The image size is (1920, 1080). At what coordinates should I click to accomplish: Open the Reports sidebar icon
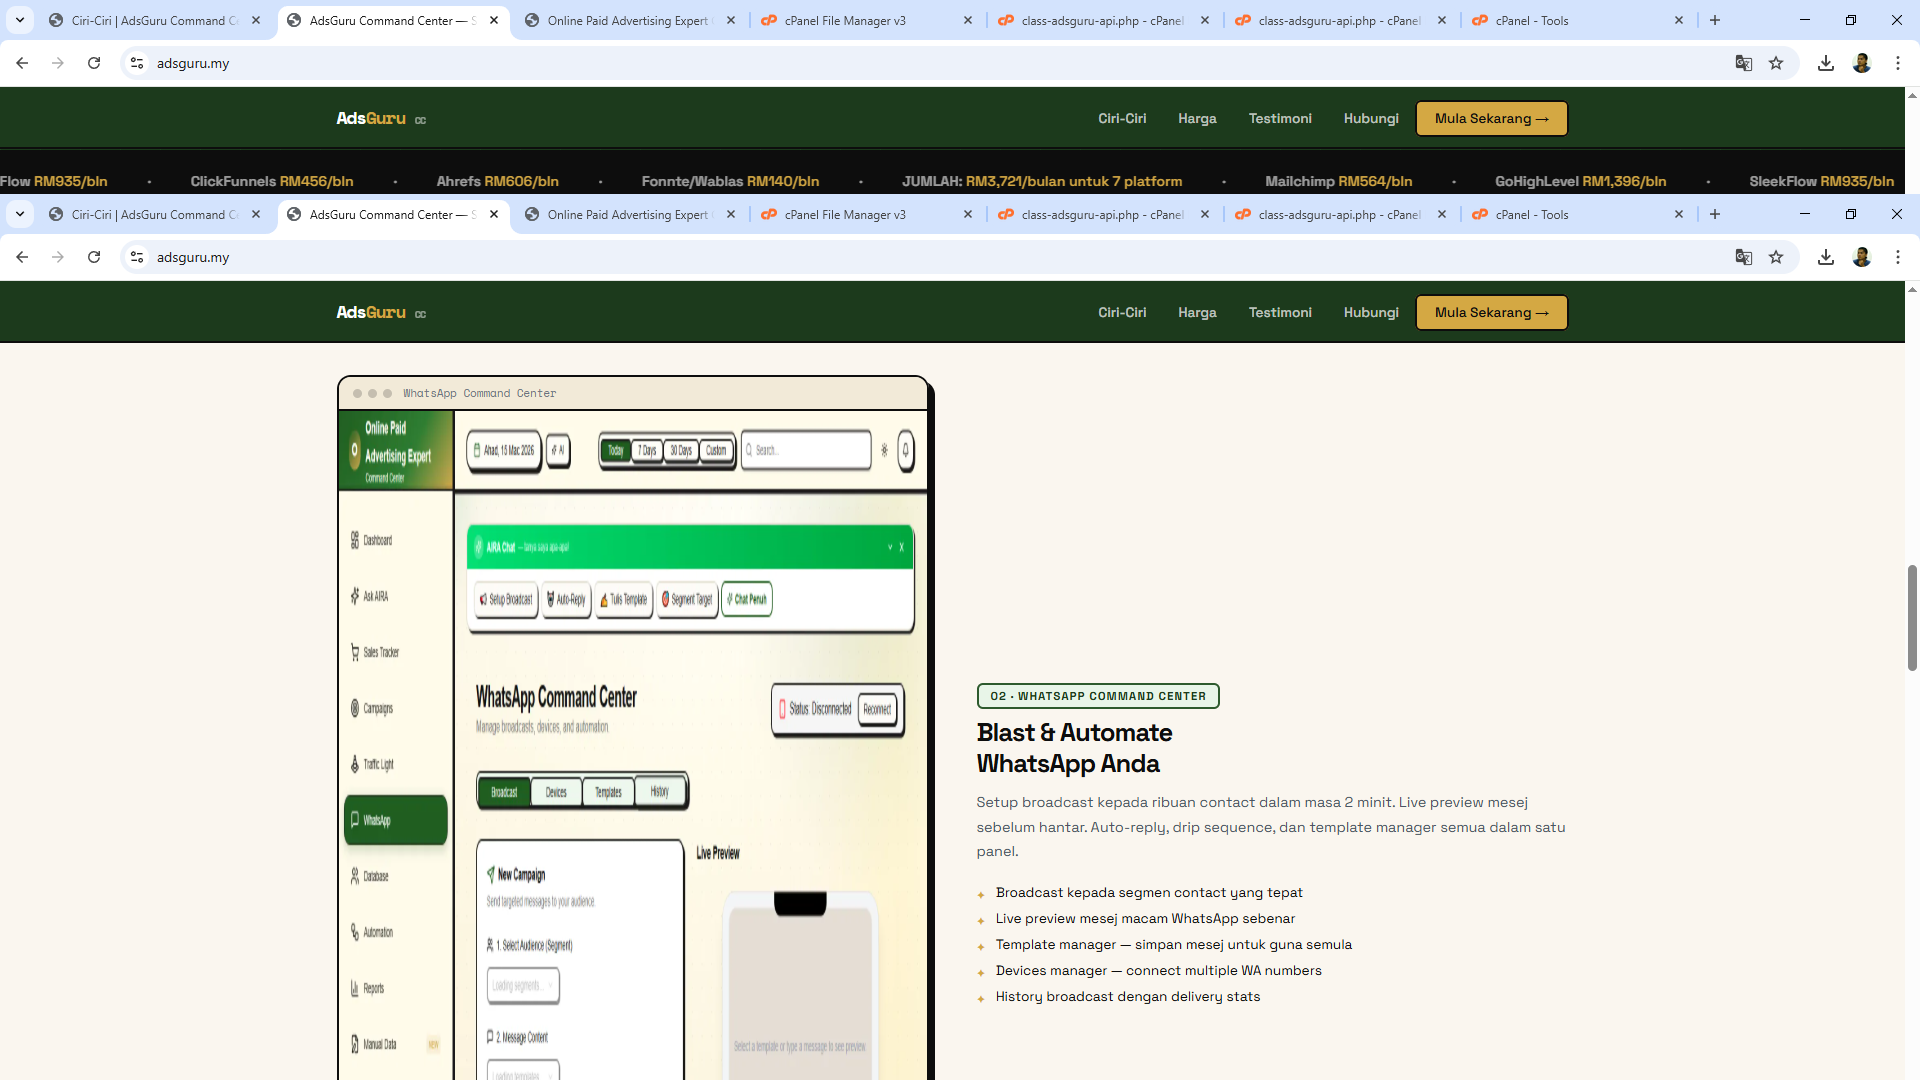355,988
